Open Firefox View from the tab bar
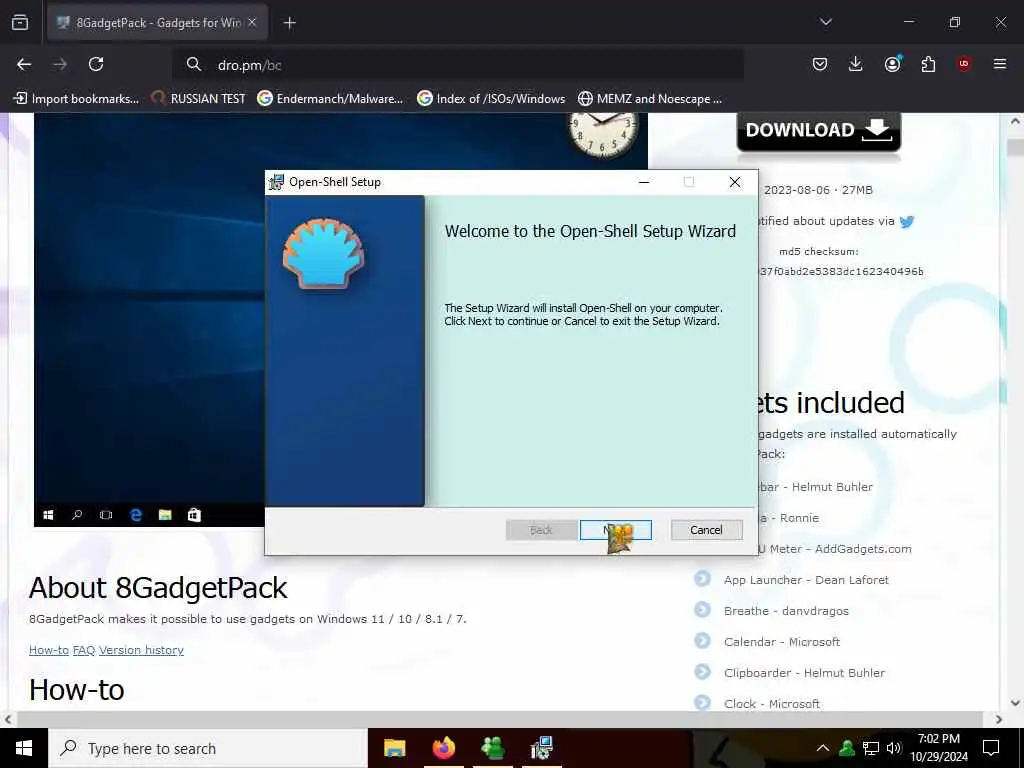Screen dimensions: 1024x768 [x=20, y=23]
